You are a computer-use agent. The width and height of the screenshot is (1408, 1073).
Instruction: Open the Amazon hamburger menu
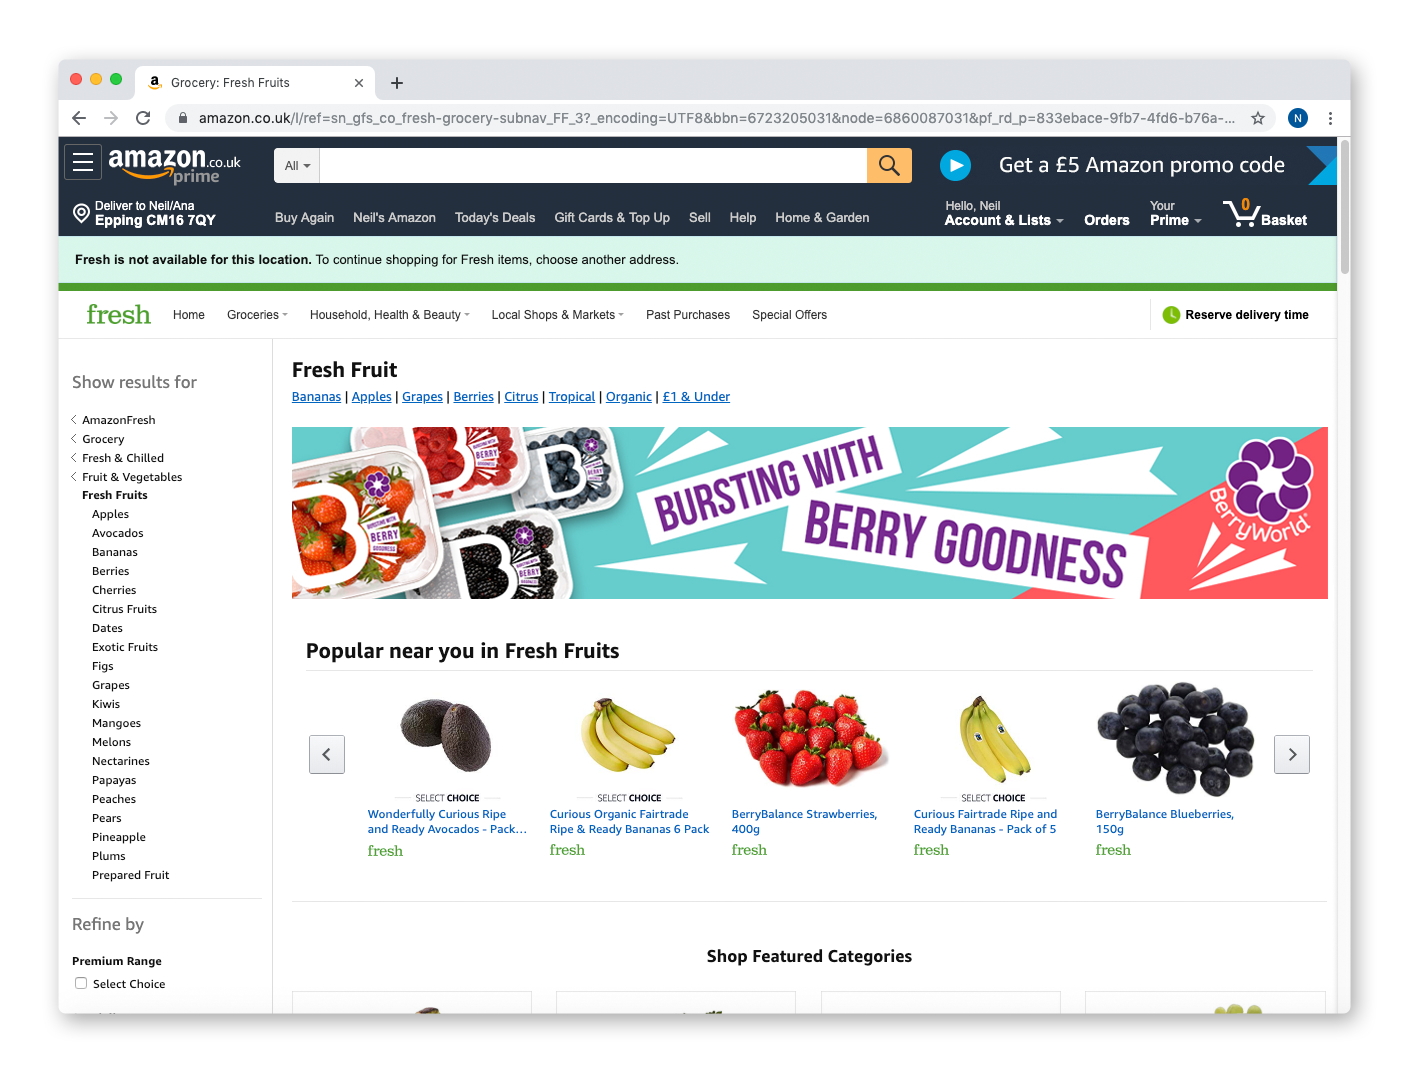83,162
